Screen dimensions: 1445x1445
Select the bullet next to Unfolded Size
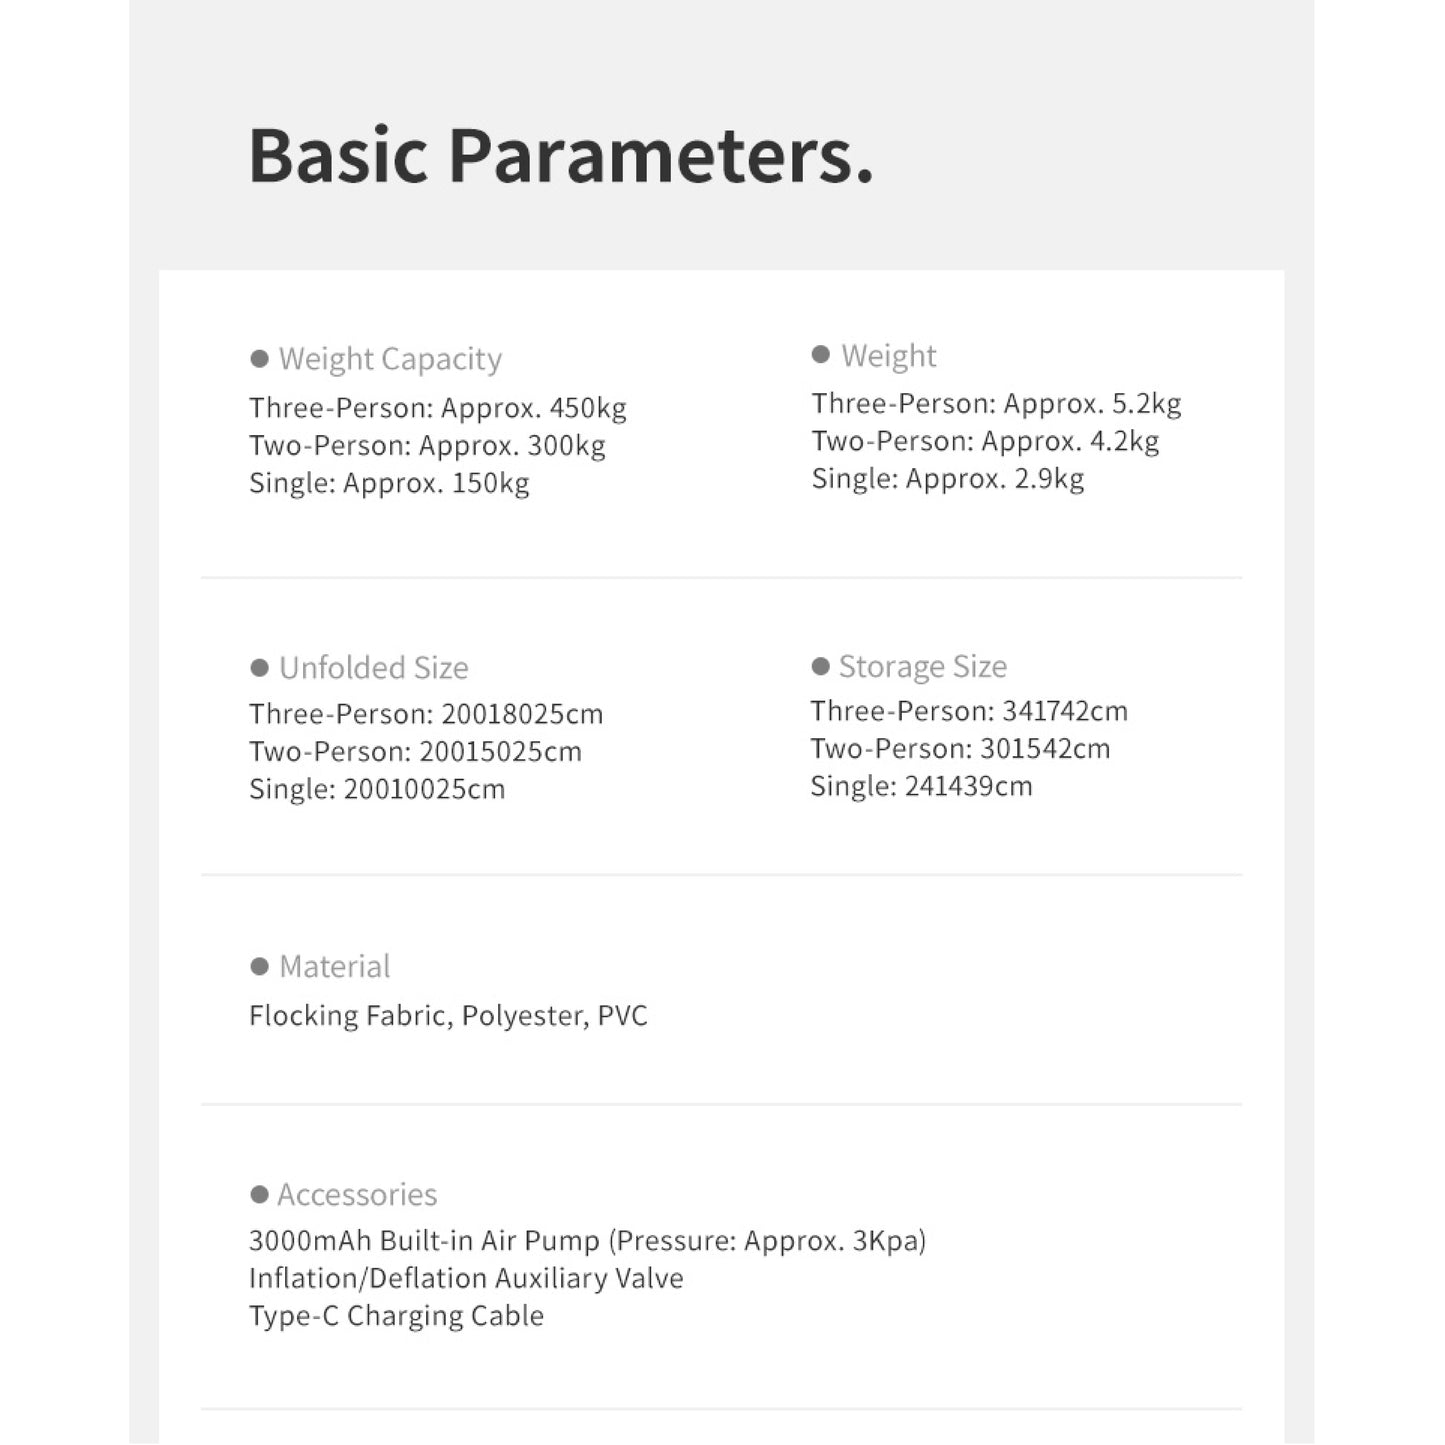point(260,667)
